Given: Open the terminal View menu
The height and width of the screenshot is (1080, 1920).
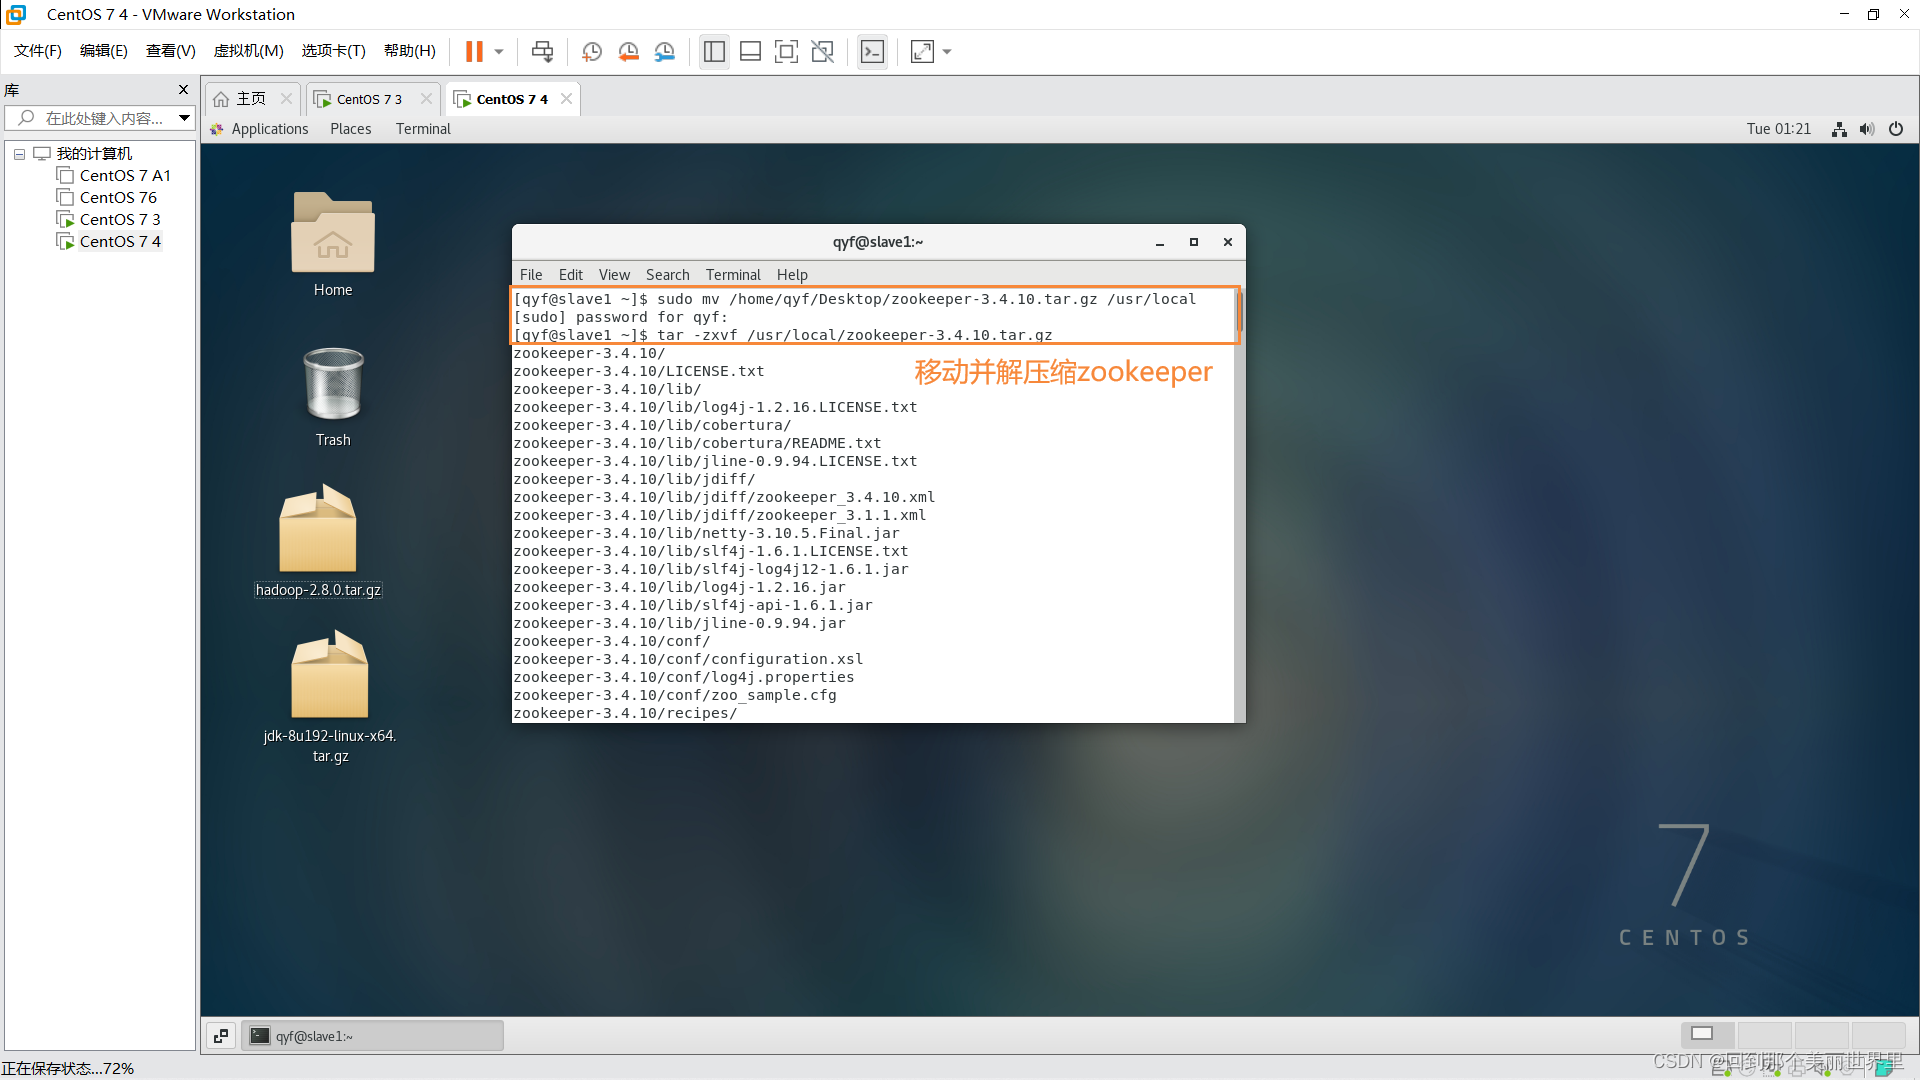Looking at the screenshot, I should pos(614,275).
